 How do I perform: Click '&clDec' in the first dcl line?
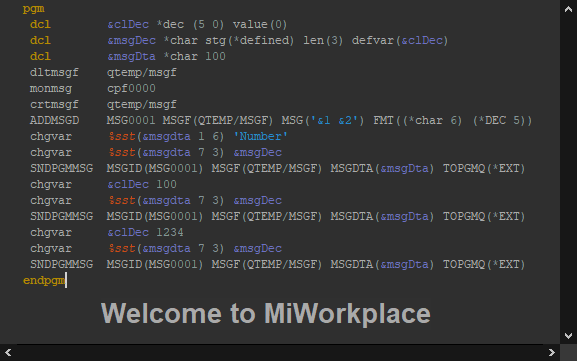(128, 25)
